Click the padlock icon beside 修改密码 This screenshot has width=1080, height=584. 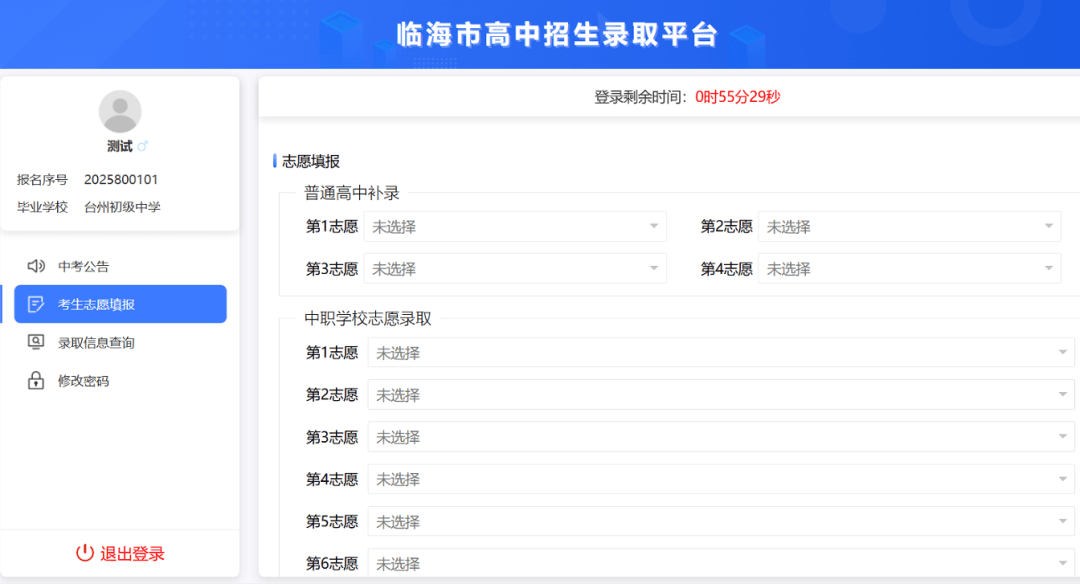(x=36, y=380)
